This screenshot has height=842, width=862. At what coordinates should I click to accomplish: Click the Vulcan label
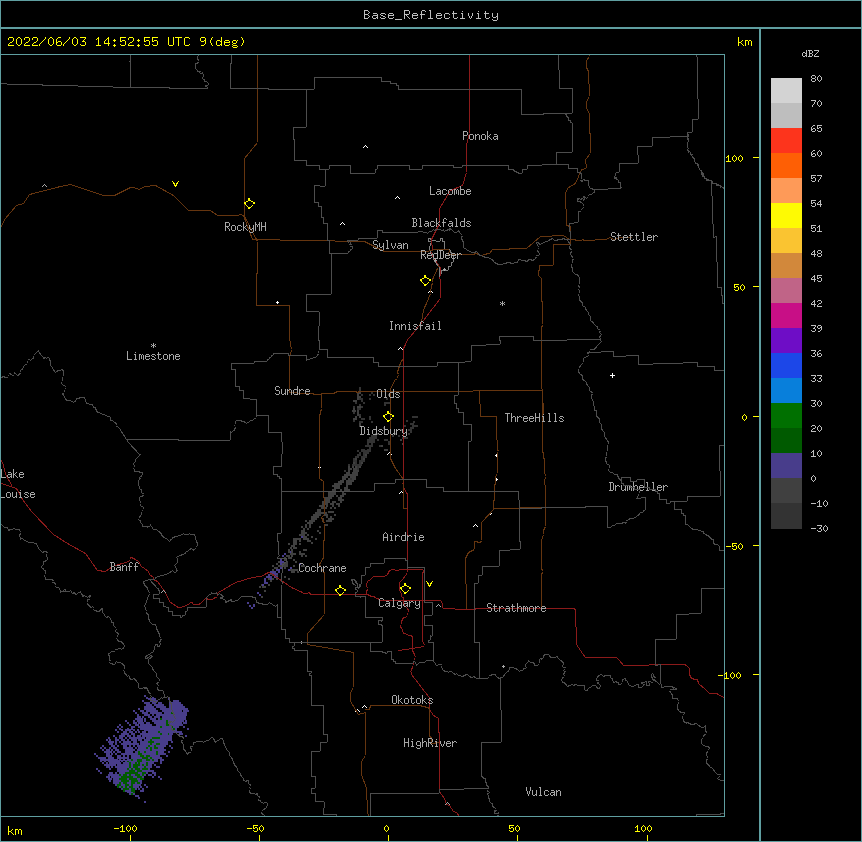(x=543, y=792)
